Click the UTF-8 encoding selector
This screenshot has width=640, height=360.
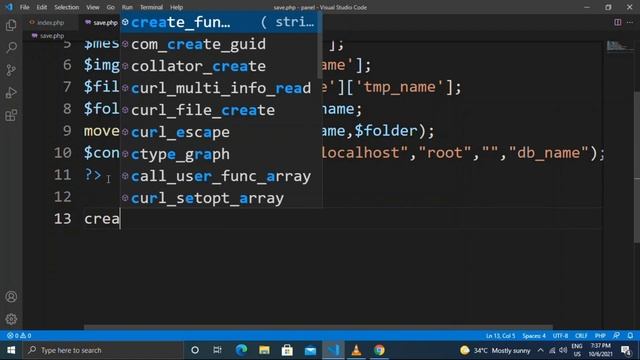(560, 336)
